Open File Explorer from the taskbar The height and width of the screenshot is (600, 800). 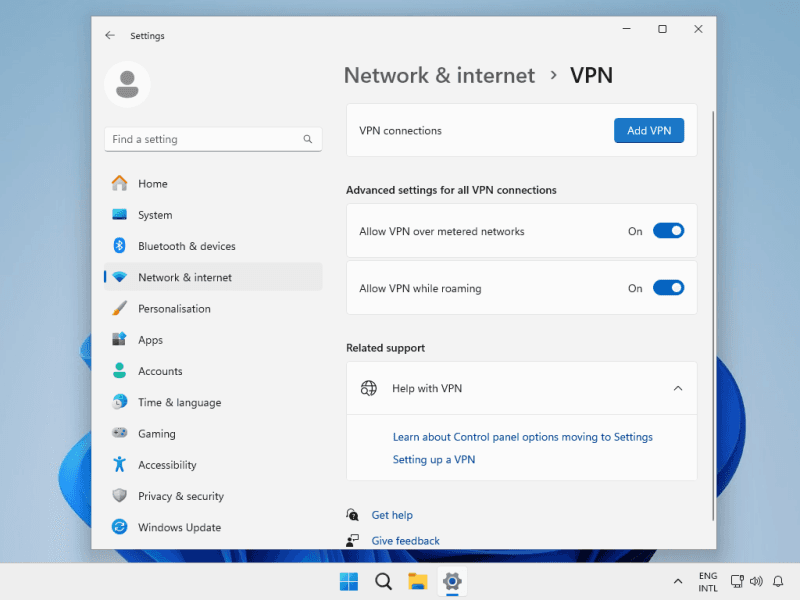(x=417, y=581)
